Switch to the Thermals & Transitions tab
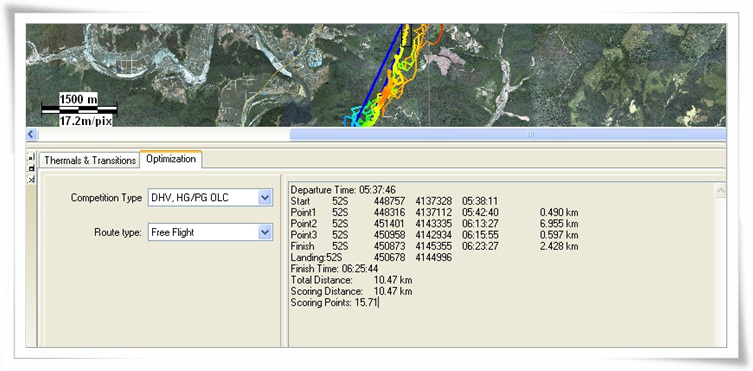 coord(90,160)
